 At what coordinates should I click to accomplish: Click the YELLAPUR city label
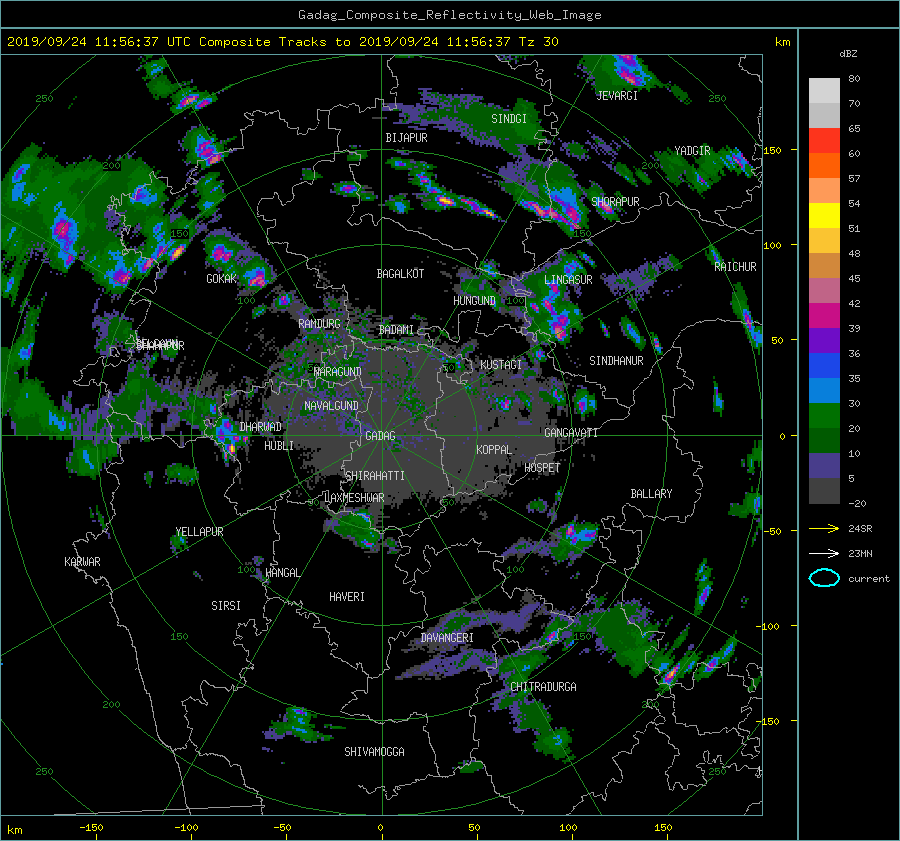pos(199,532)
